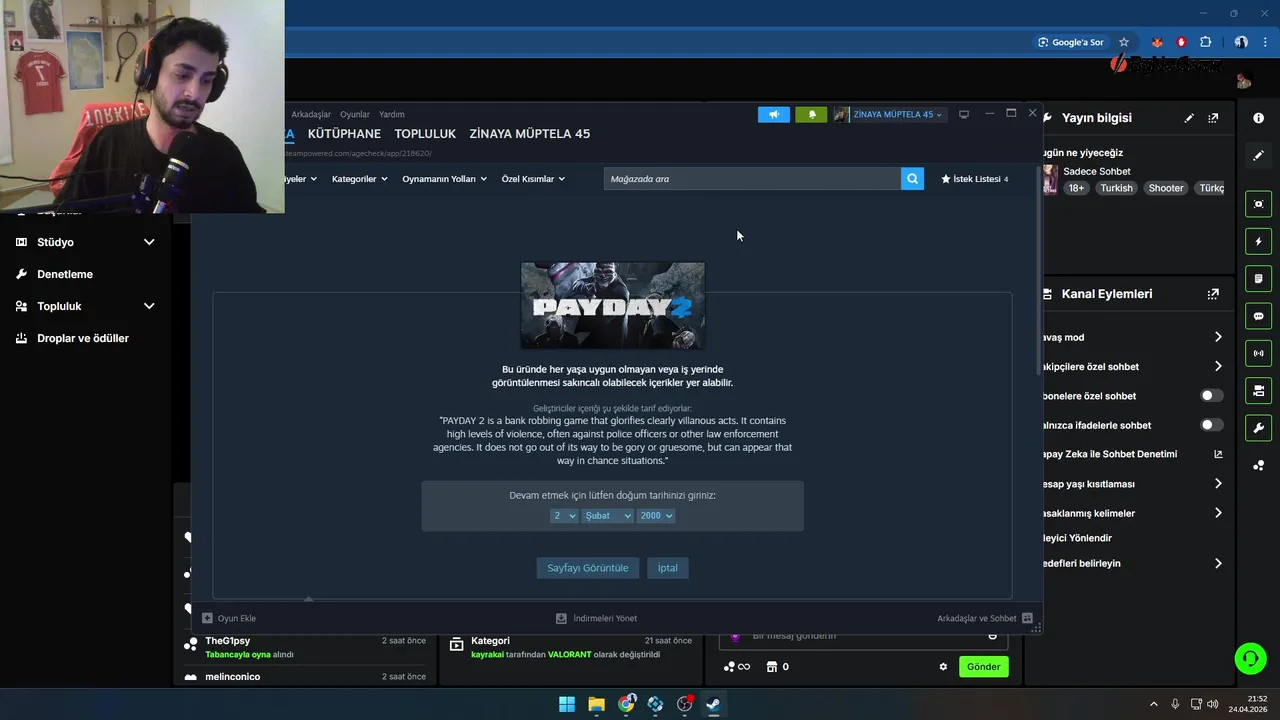The width and height of the screenshot is (1280, 720).
Task: Open Chrome profile avatar icon
Action: click(x=1241, y=42)
